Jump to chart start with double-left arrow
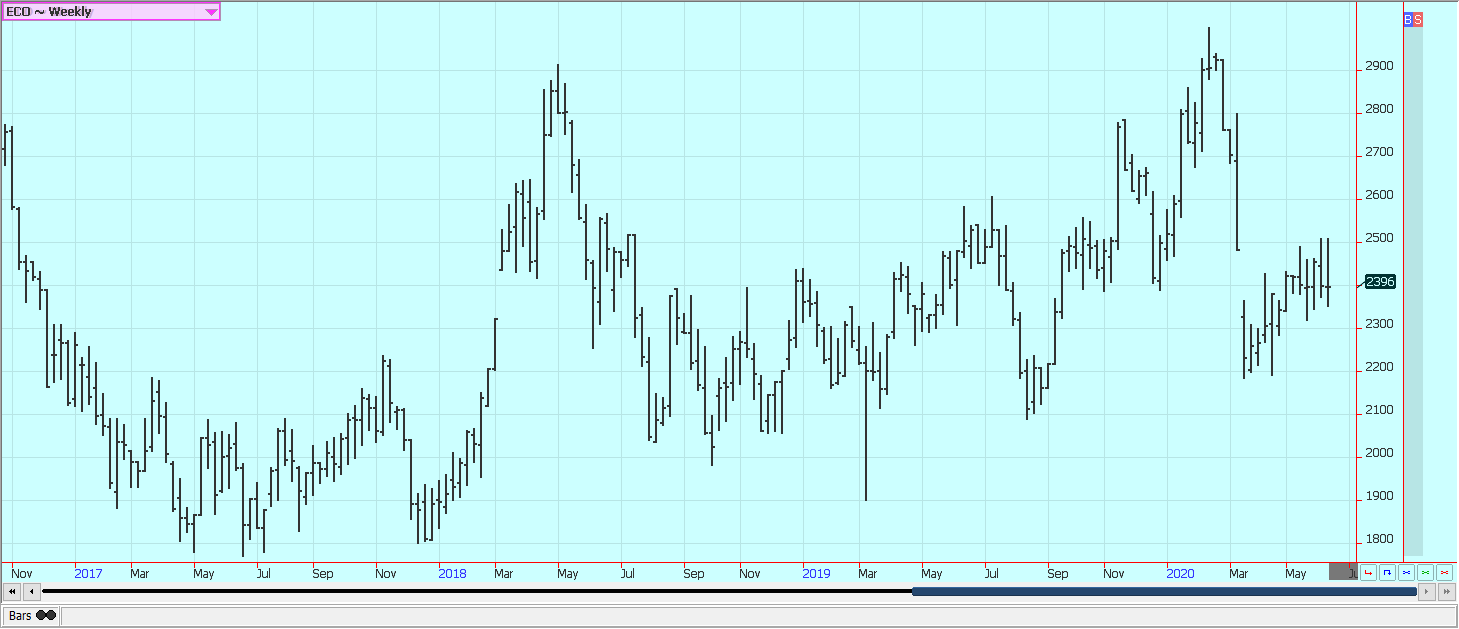This screenshot has width=1459, height=629. tap(12, 592)
